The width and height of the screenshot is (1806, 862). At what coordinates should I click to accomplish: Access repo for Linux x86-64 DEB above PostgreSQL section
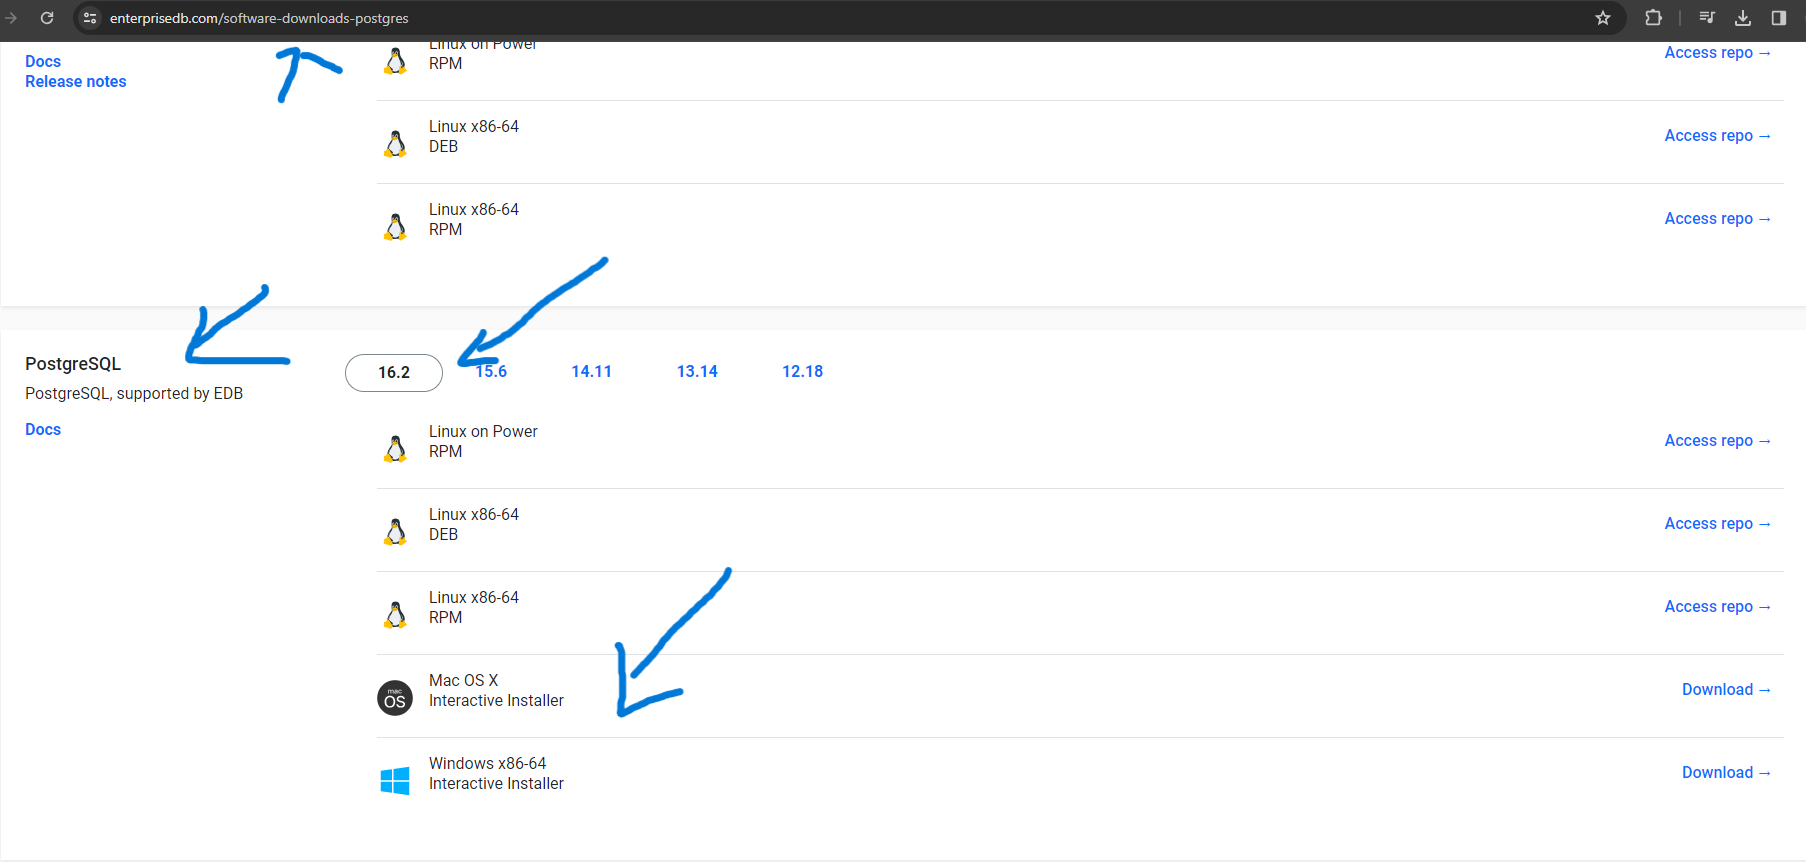[1717, 136]
